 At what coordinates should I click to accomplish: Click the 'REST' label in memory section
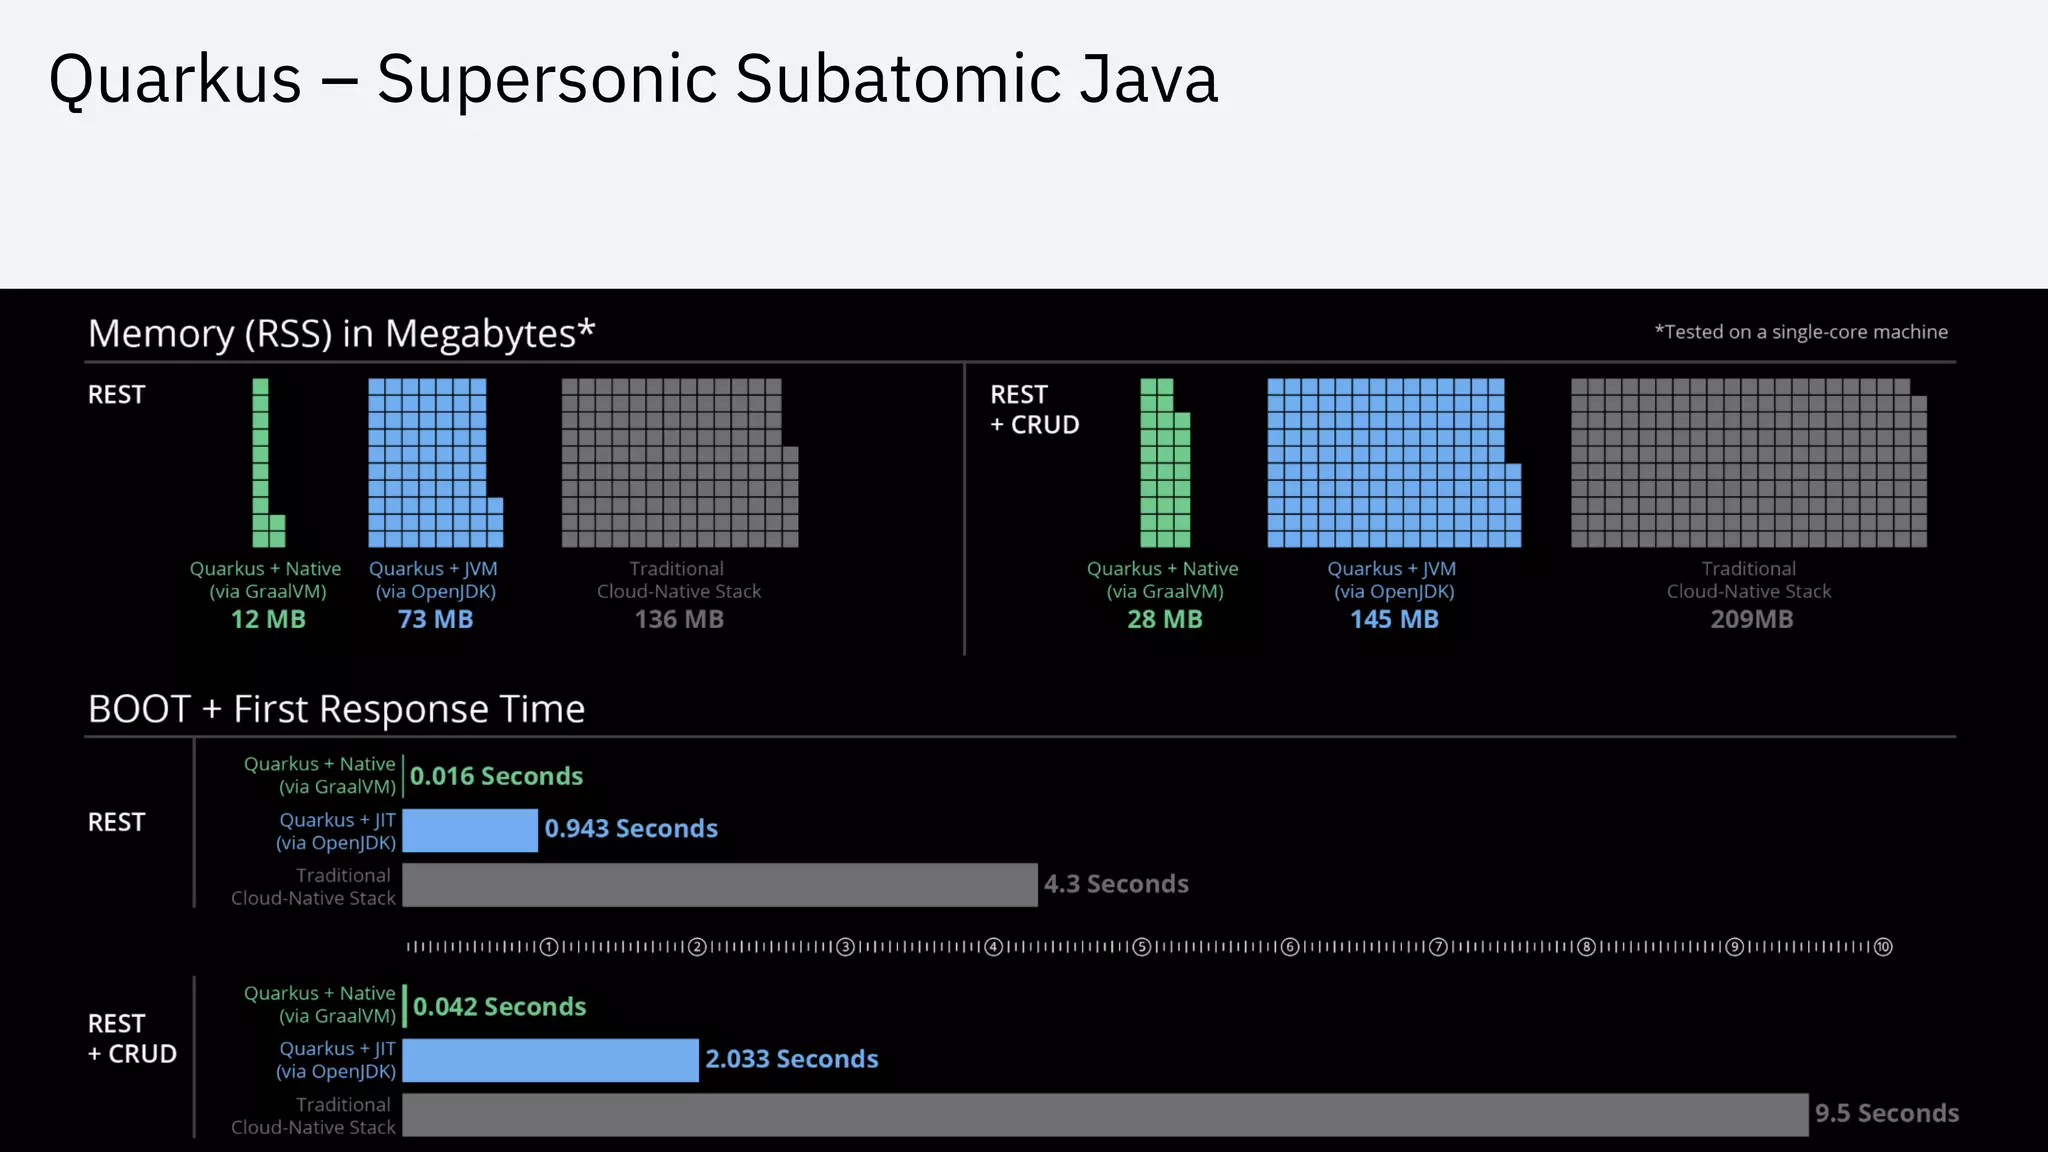116,395
